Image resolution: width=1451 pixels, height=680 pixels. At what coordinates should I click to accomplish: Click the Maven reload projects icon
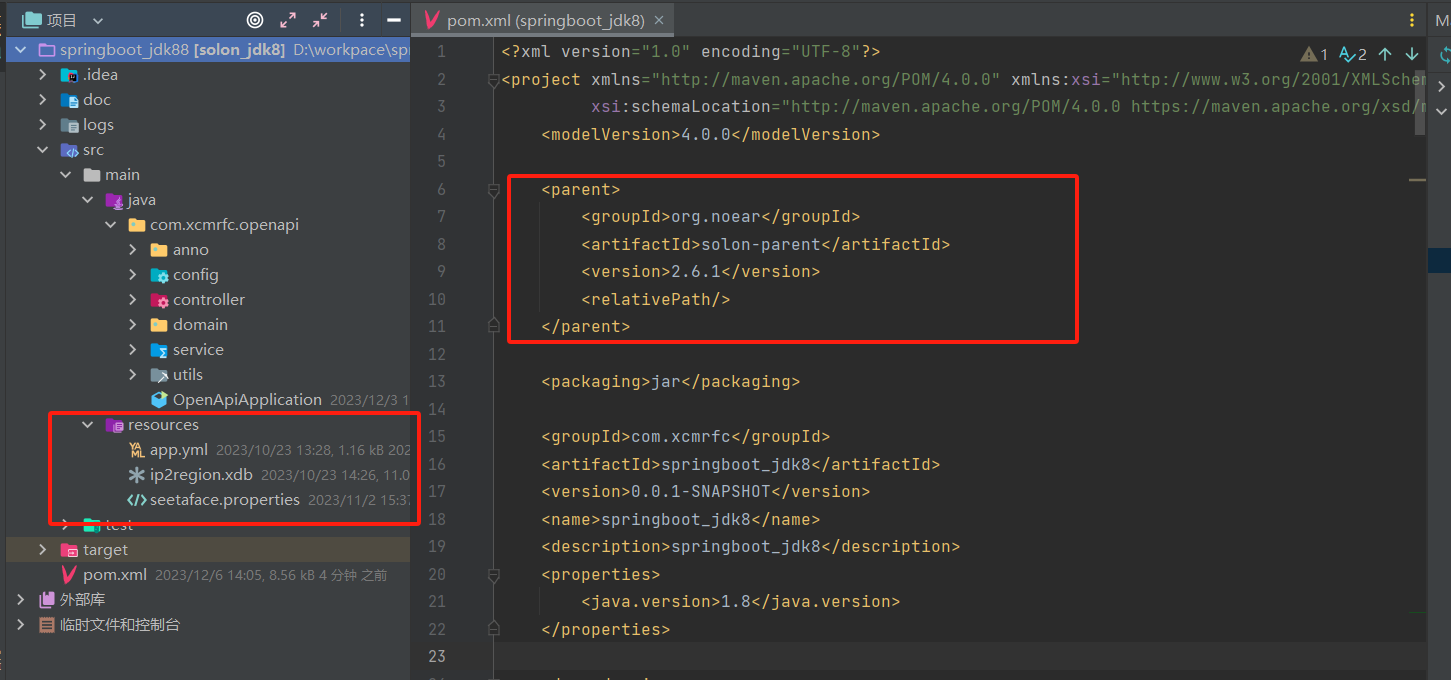[x=1444, y=55]
